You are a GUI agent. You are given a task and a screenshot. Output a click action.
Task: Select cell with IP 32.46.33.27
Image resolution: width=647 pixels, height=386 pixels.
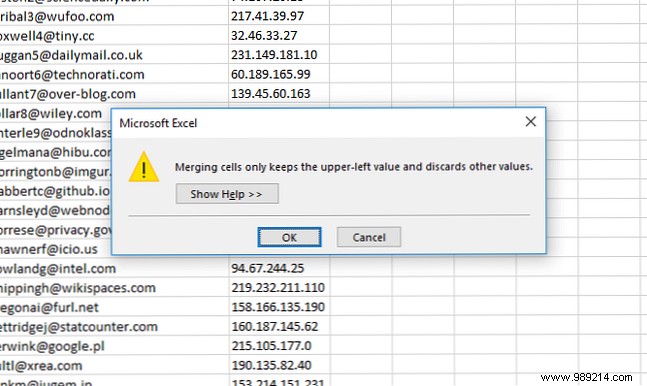pyautogui.click(x=279, y=35)
